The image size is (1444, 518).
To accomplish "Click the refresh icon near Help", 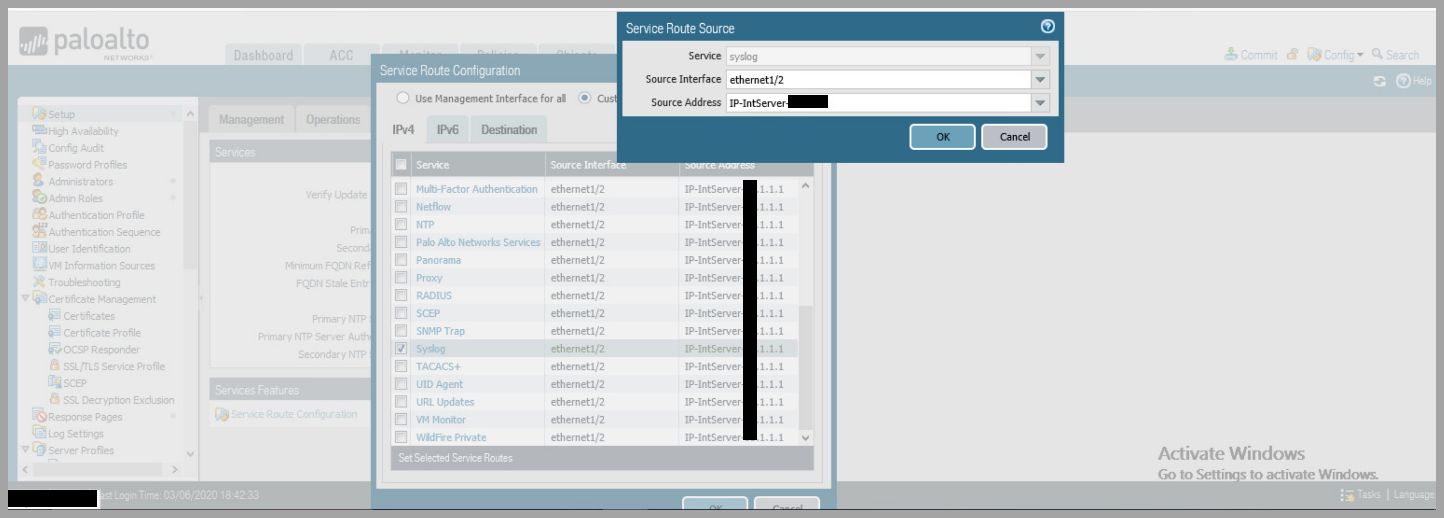I will (1380, 81).
